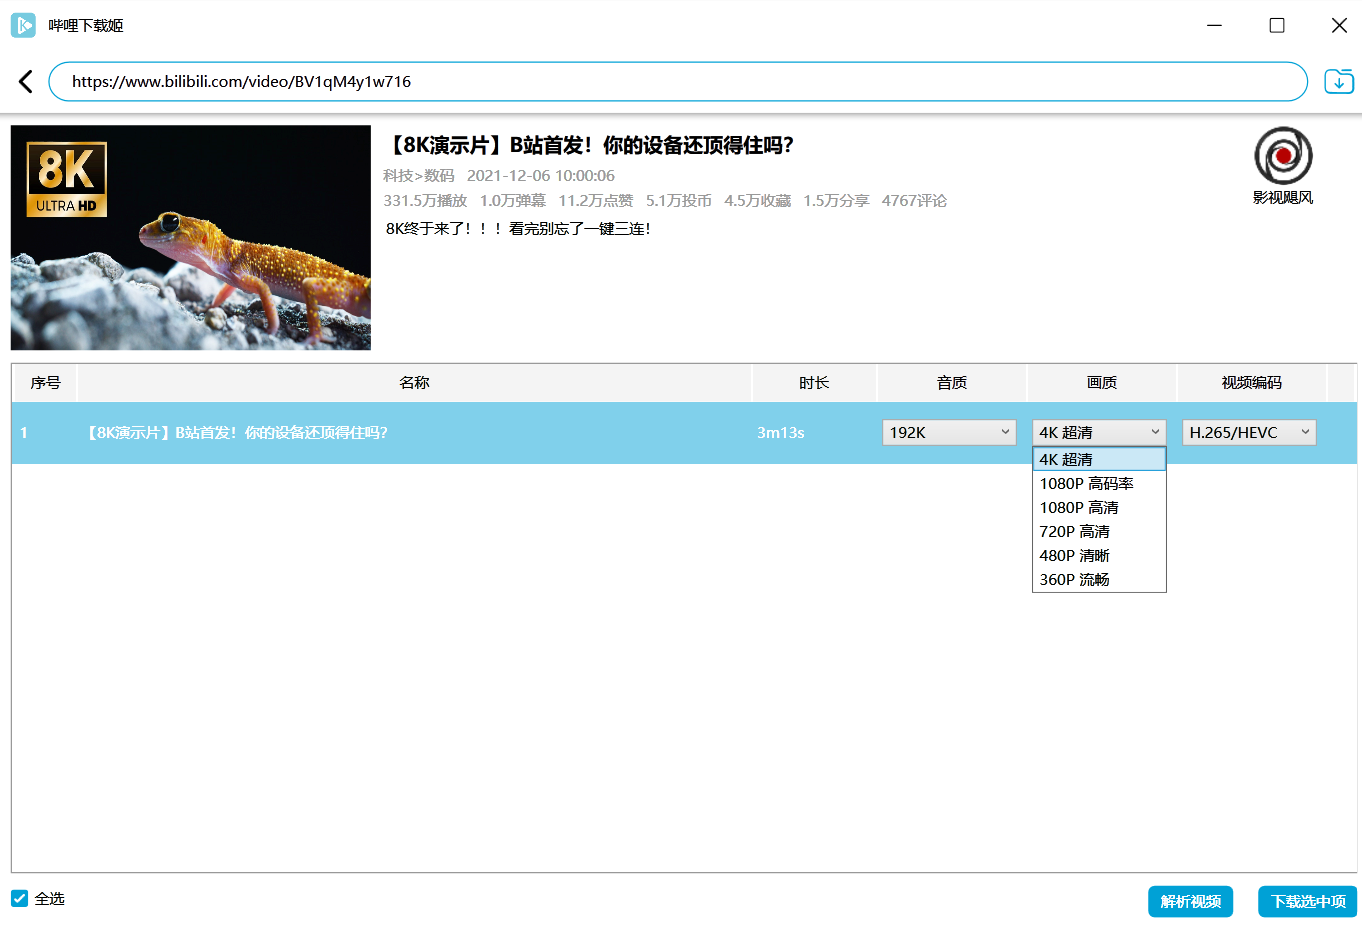This screenshot has width=1362, height=926.
Task: Click the 3m13s duration cell
Action: point(781,433)
